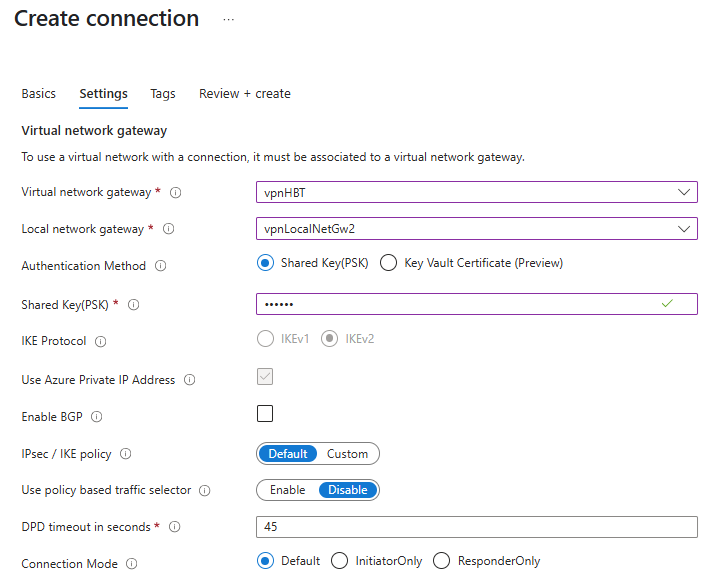Click info icon next to Virtual network gateway

tap(176, 192)
